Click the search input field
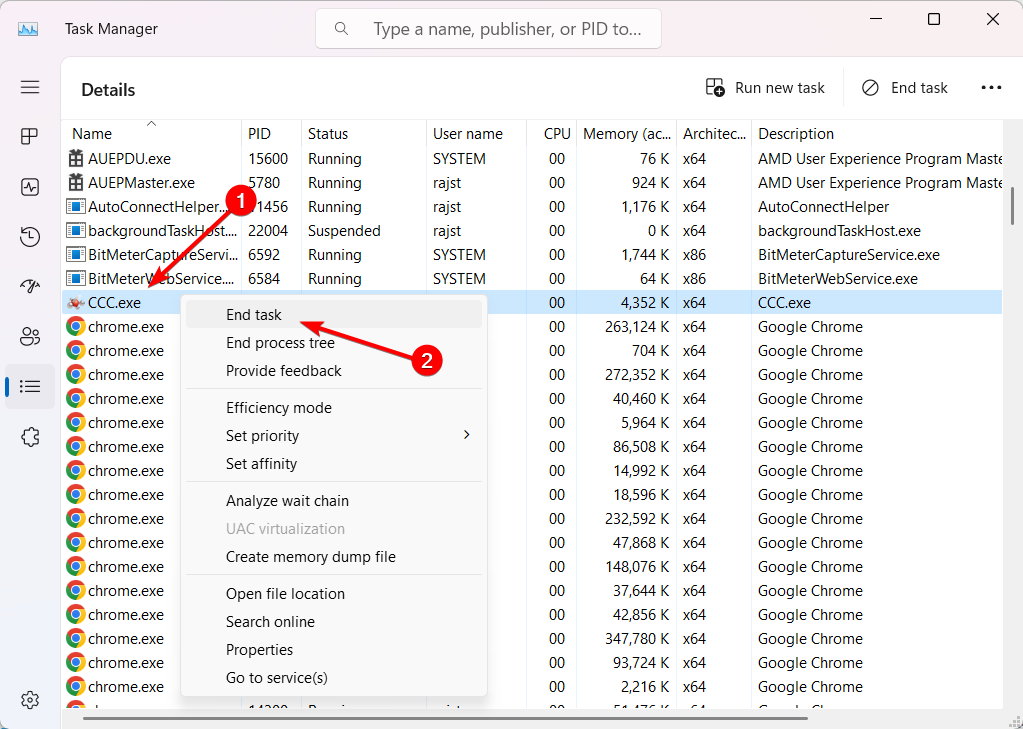Screen dimensions: 1023x729 (x=489, y=29)
